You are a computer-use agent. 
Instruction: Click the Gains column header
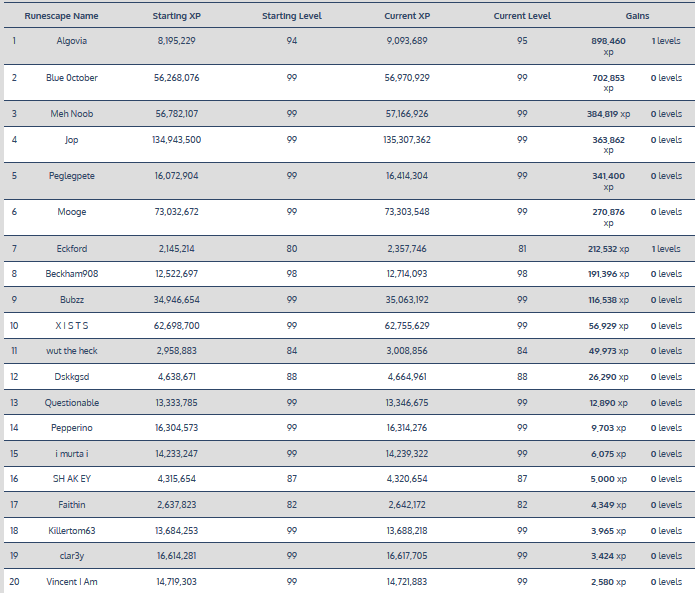pos(637,17)
